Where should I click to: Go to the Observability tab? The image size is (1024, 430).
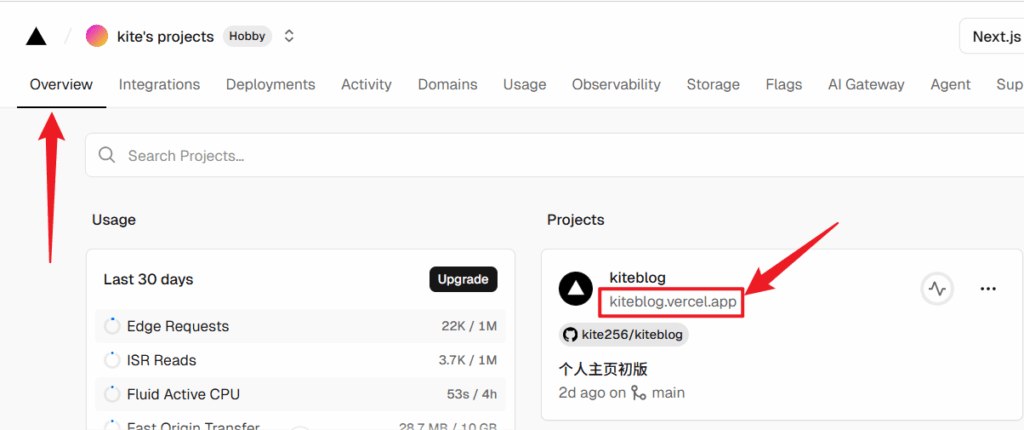click(x=616, y=85)
